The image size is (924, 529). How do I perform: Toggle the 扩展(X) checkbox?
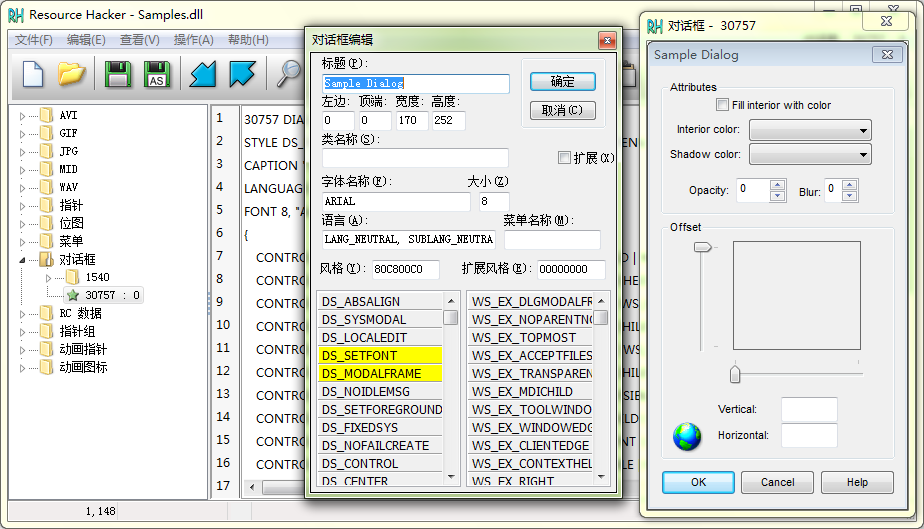(565, 158)
